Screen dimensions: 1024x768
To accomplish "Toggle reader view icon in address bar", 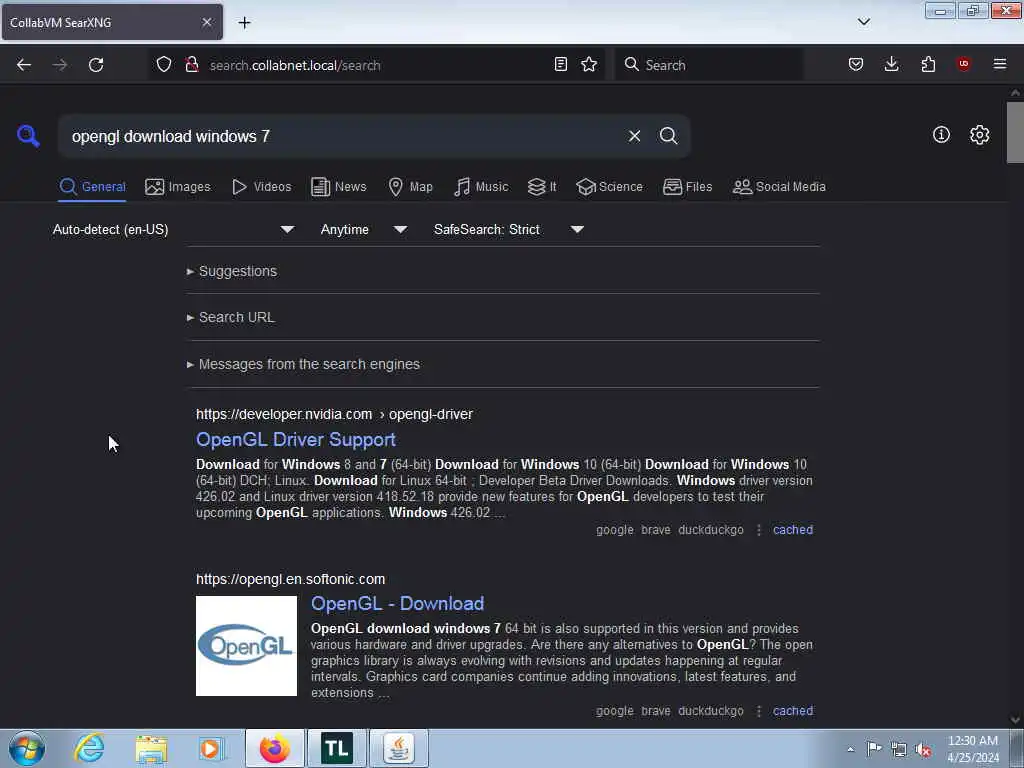I will (x=560, y=64).
